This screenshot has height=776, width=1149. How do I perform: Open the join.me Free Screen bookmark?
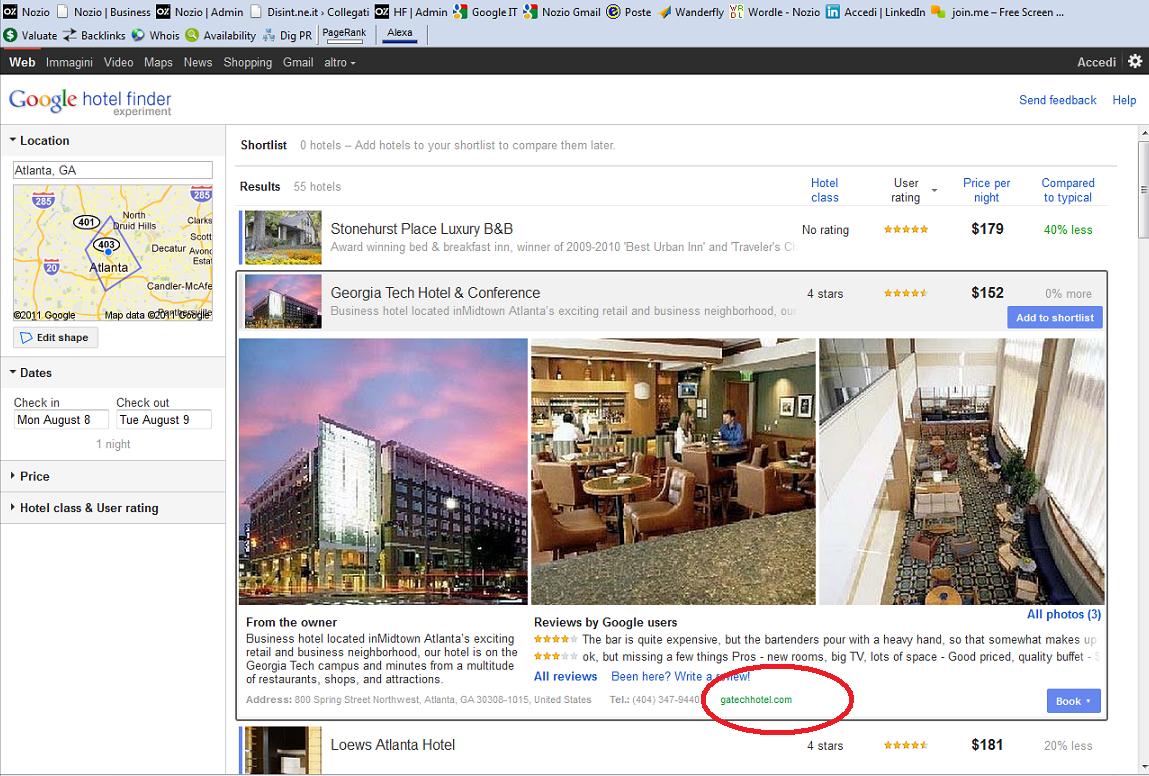click(997, 12)
